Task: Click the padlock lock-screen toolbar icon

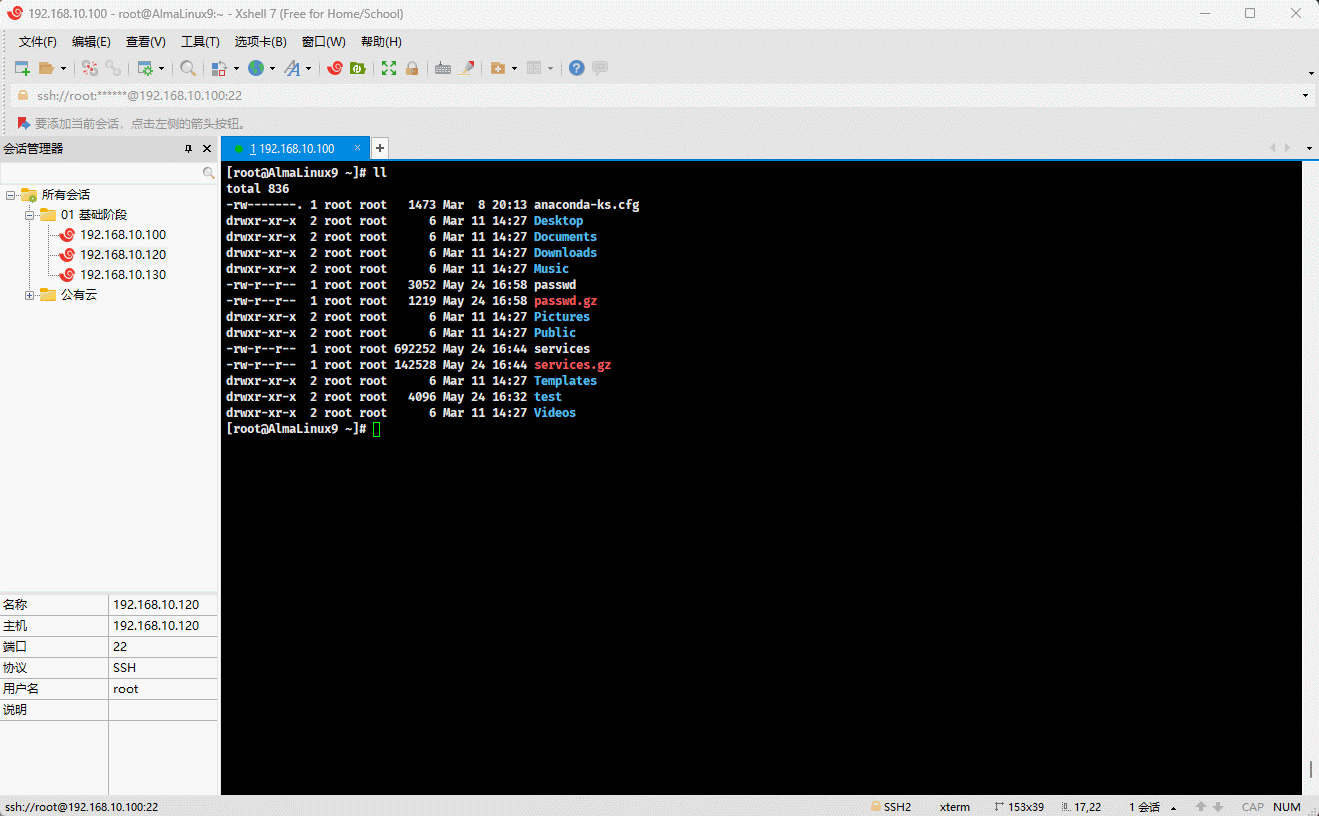Action: pos(411,68)
